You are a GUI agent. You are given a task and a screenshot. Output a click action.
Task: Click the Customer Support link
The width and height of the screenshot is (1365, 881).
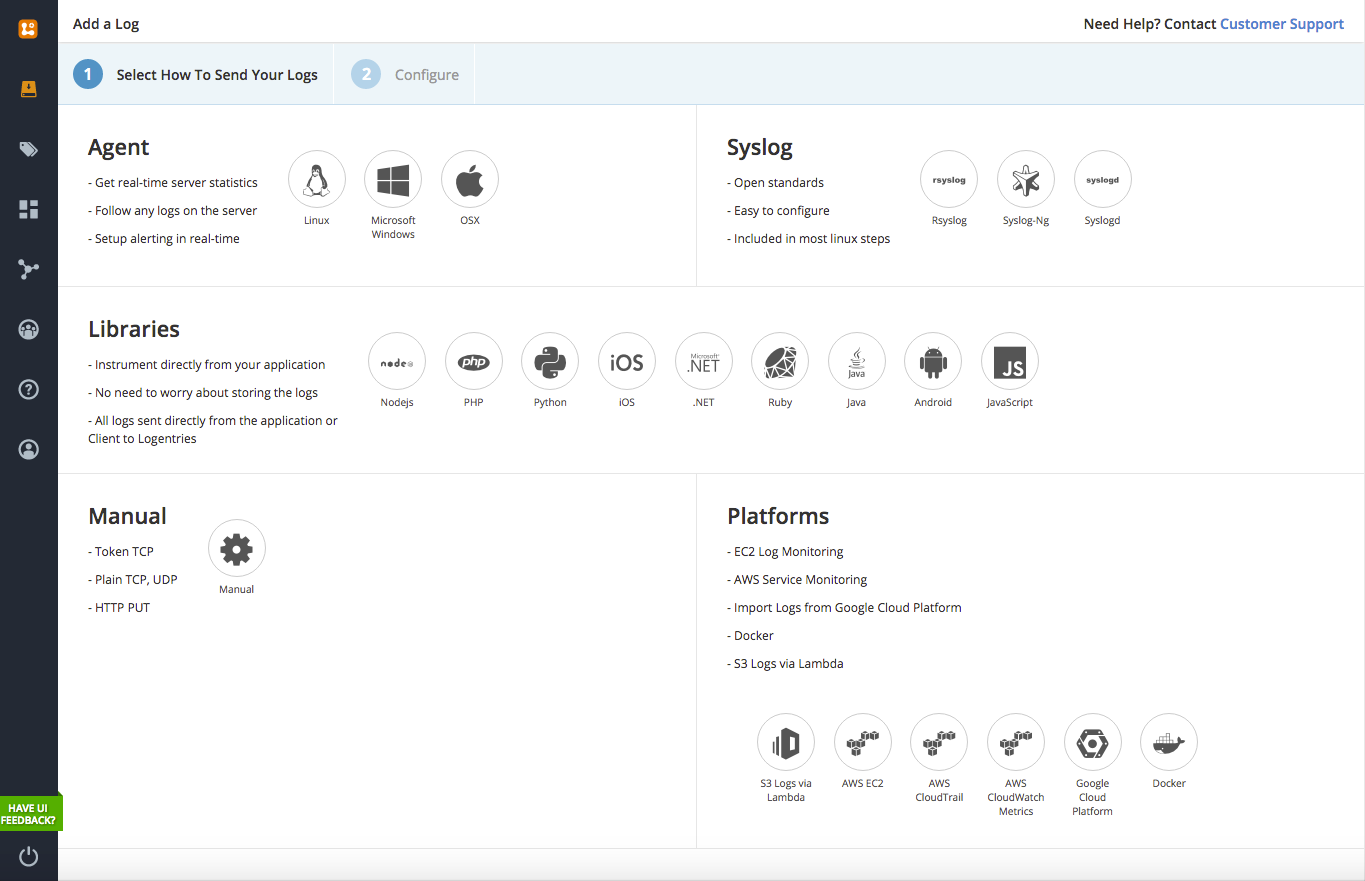tap(1282, 24)
